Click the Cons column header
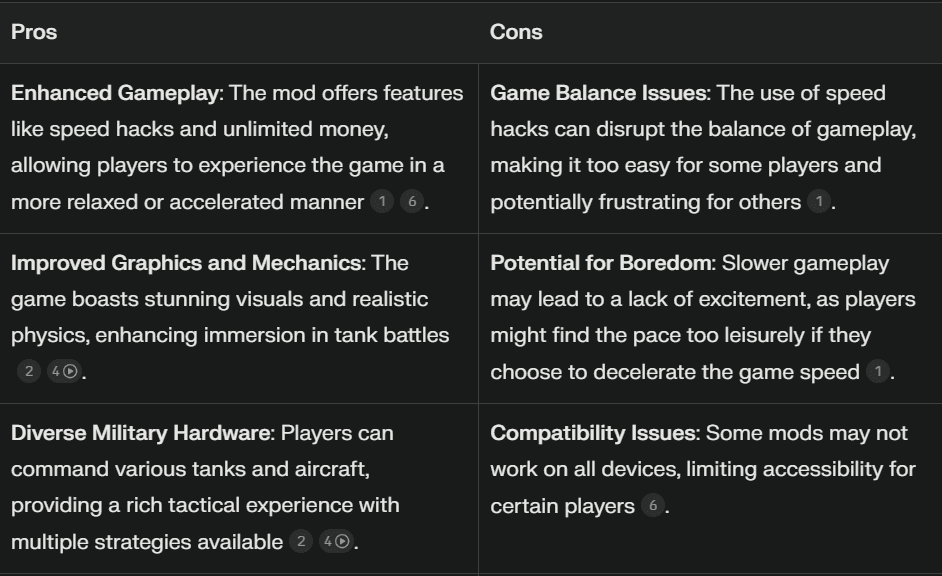This screenshot has height=576, width=942. tap(516, 32)
